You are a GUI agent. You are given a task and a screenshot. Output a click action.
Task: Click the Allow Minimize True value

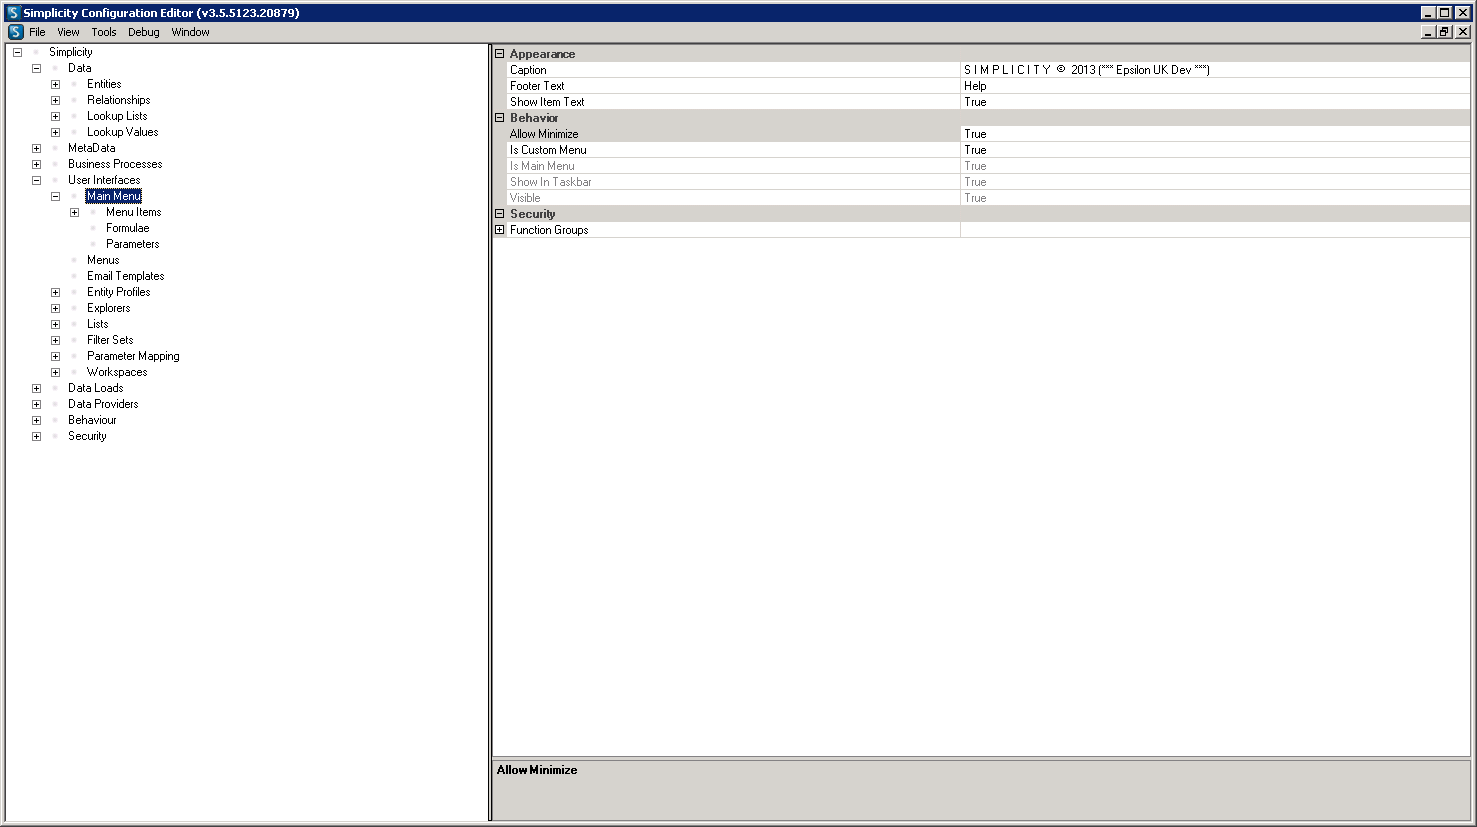click(x=1215, y=134)
